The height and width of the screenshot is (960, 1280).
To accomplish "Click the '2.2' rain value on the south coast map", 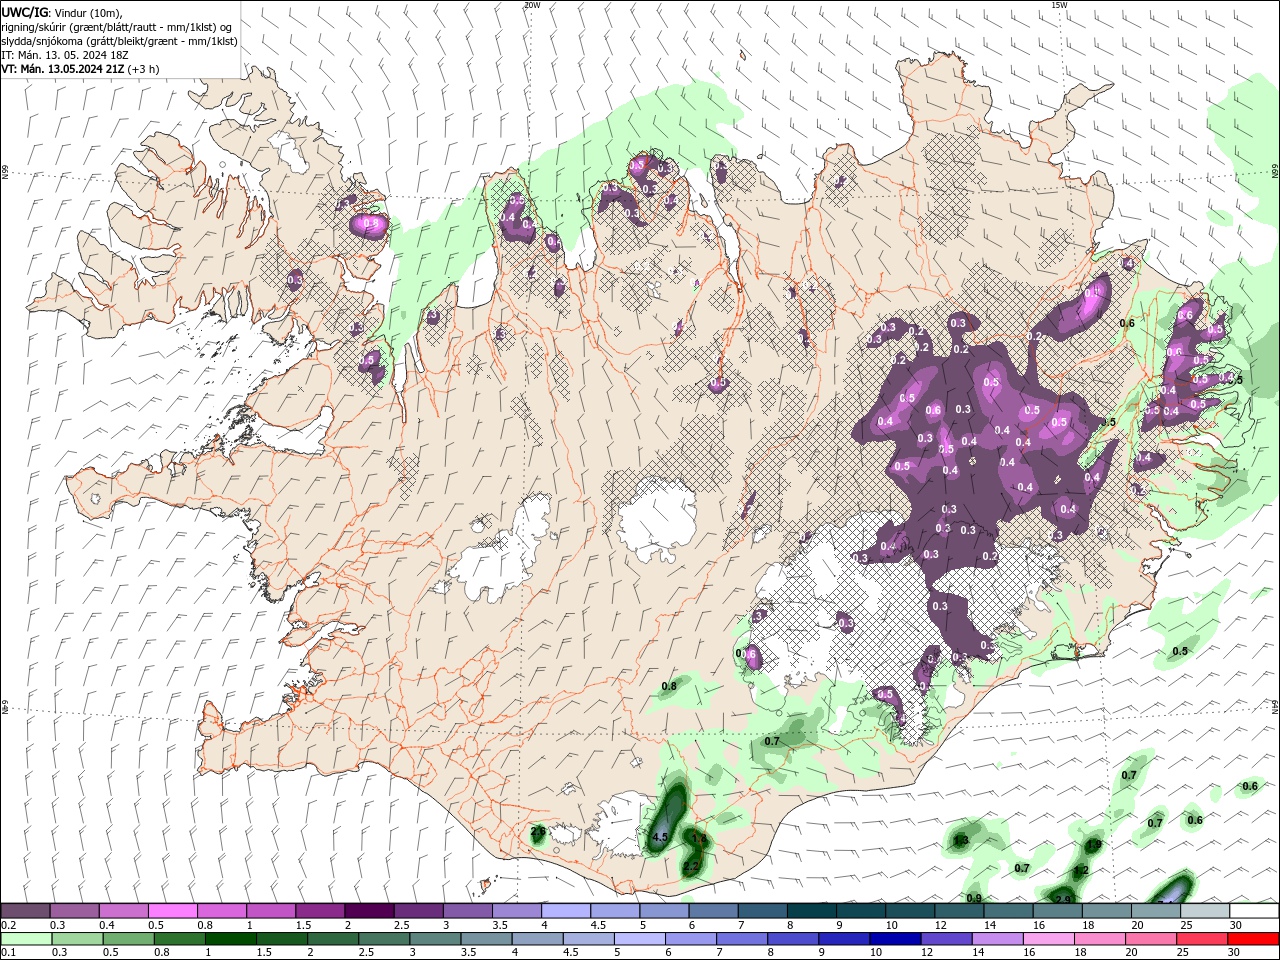I will click(691, 865).
